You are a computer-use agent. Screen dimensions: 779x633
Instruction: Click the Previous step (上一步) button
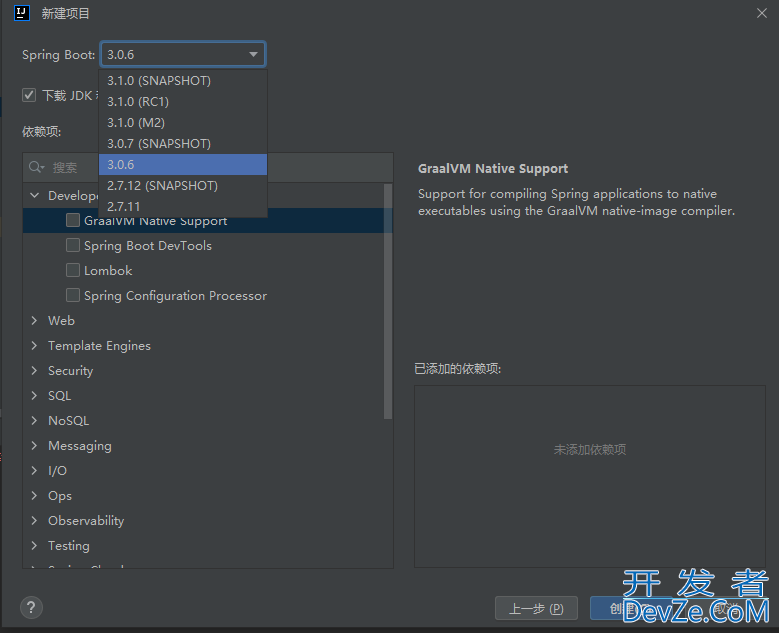point(536,608)
